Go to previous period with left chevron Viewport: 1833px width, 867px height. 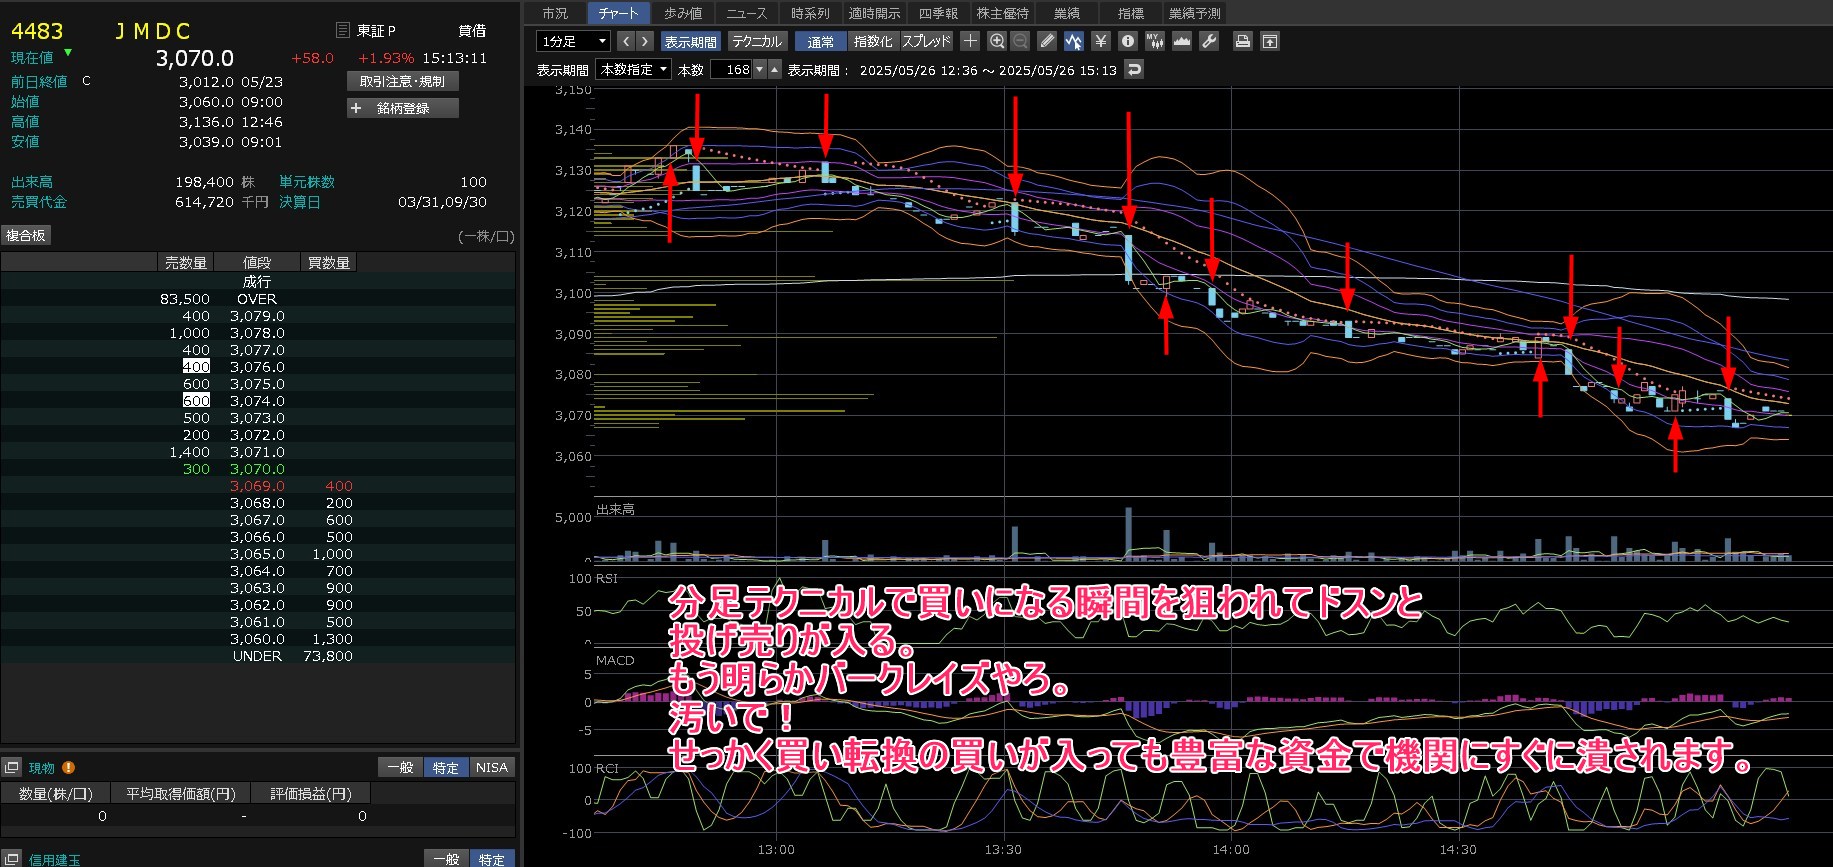626,41
